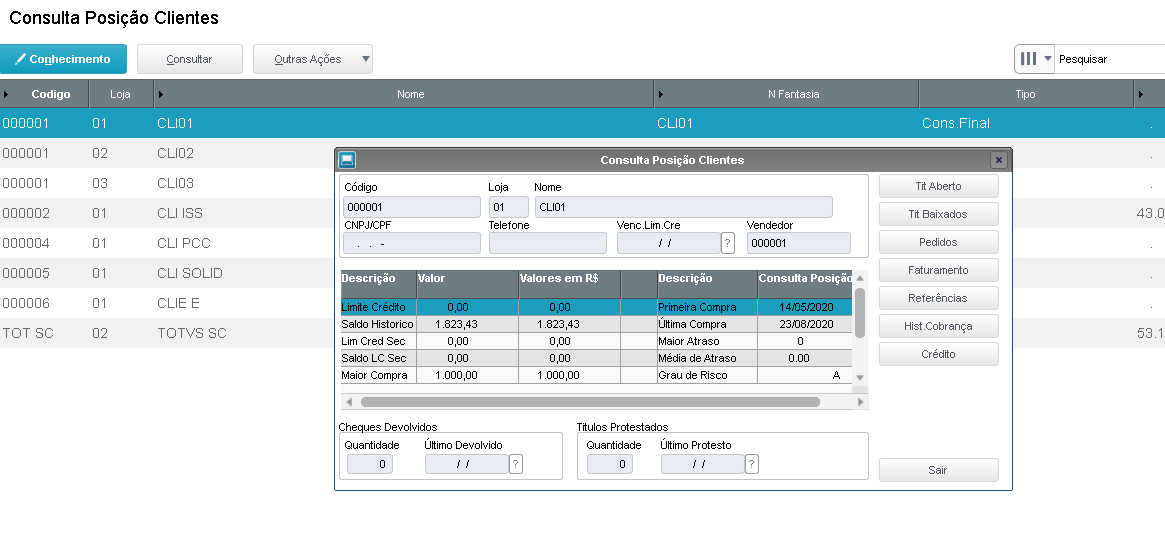Click the Pesquisar search field
Image resolution: width=1165 pixels, height=535 pixels.
click(x=1110, y=59)
